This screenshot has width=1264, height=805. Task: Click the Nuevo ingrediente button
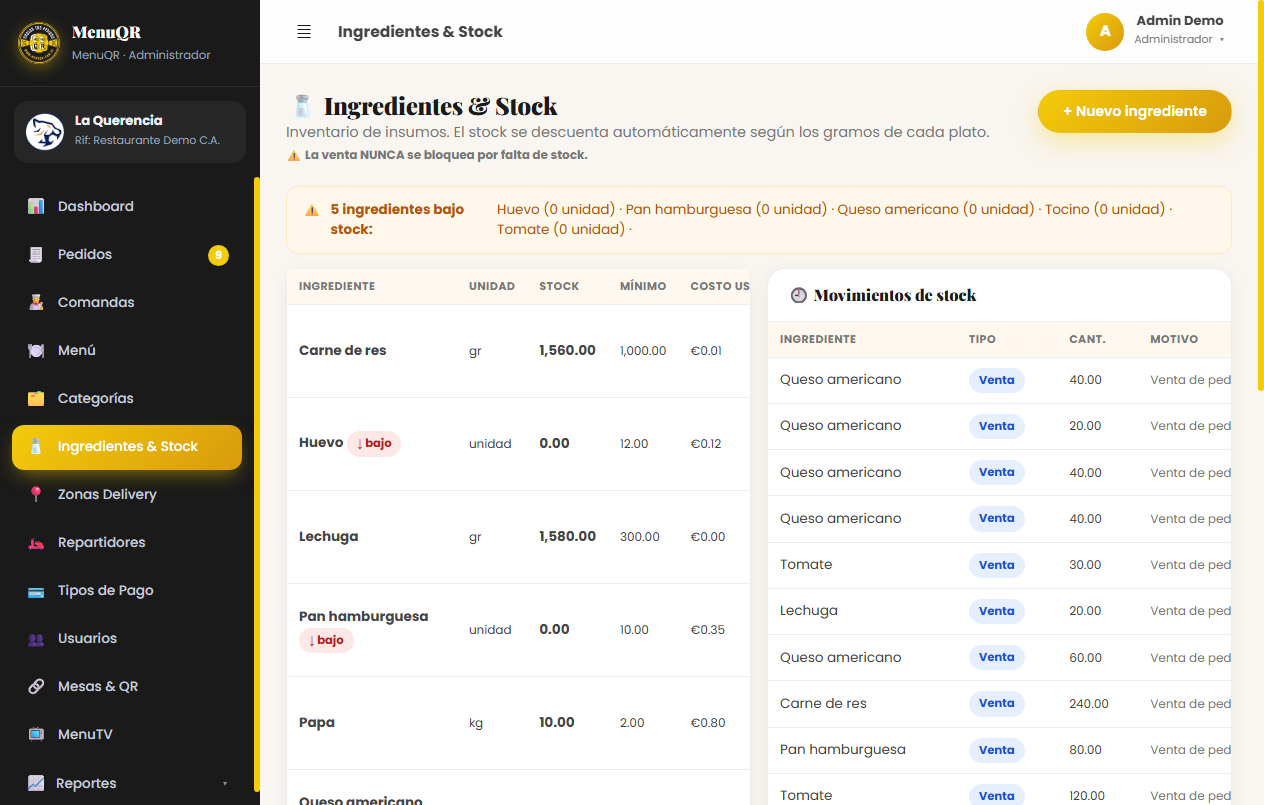point(1134,111)
